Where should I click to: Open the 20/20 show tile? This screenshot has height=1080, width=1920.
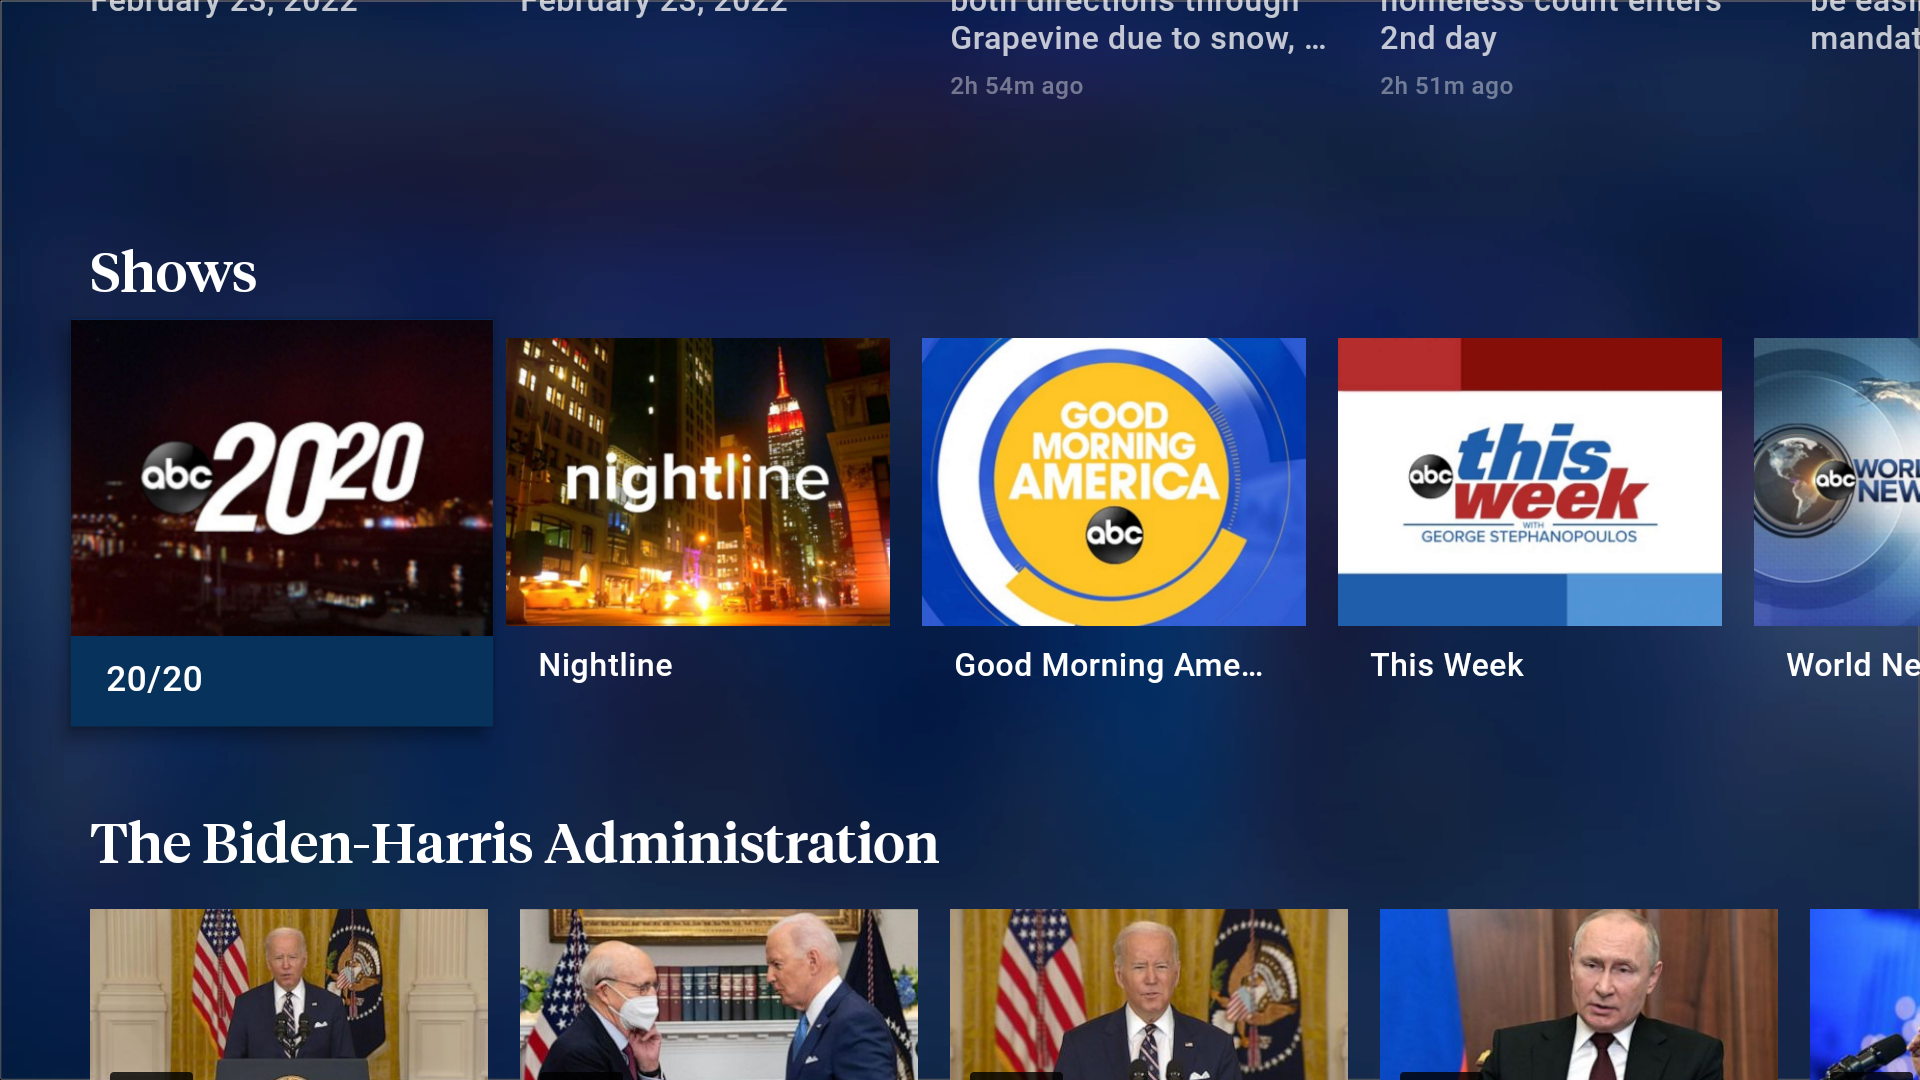(x=281, y=478)
